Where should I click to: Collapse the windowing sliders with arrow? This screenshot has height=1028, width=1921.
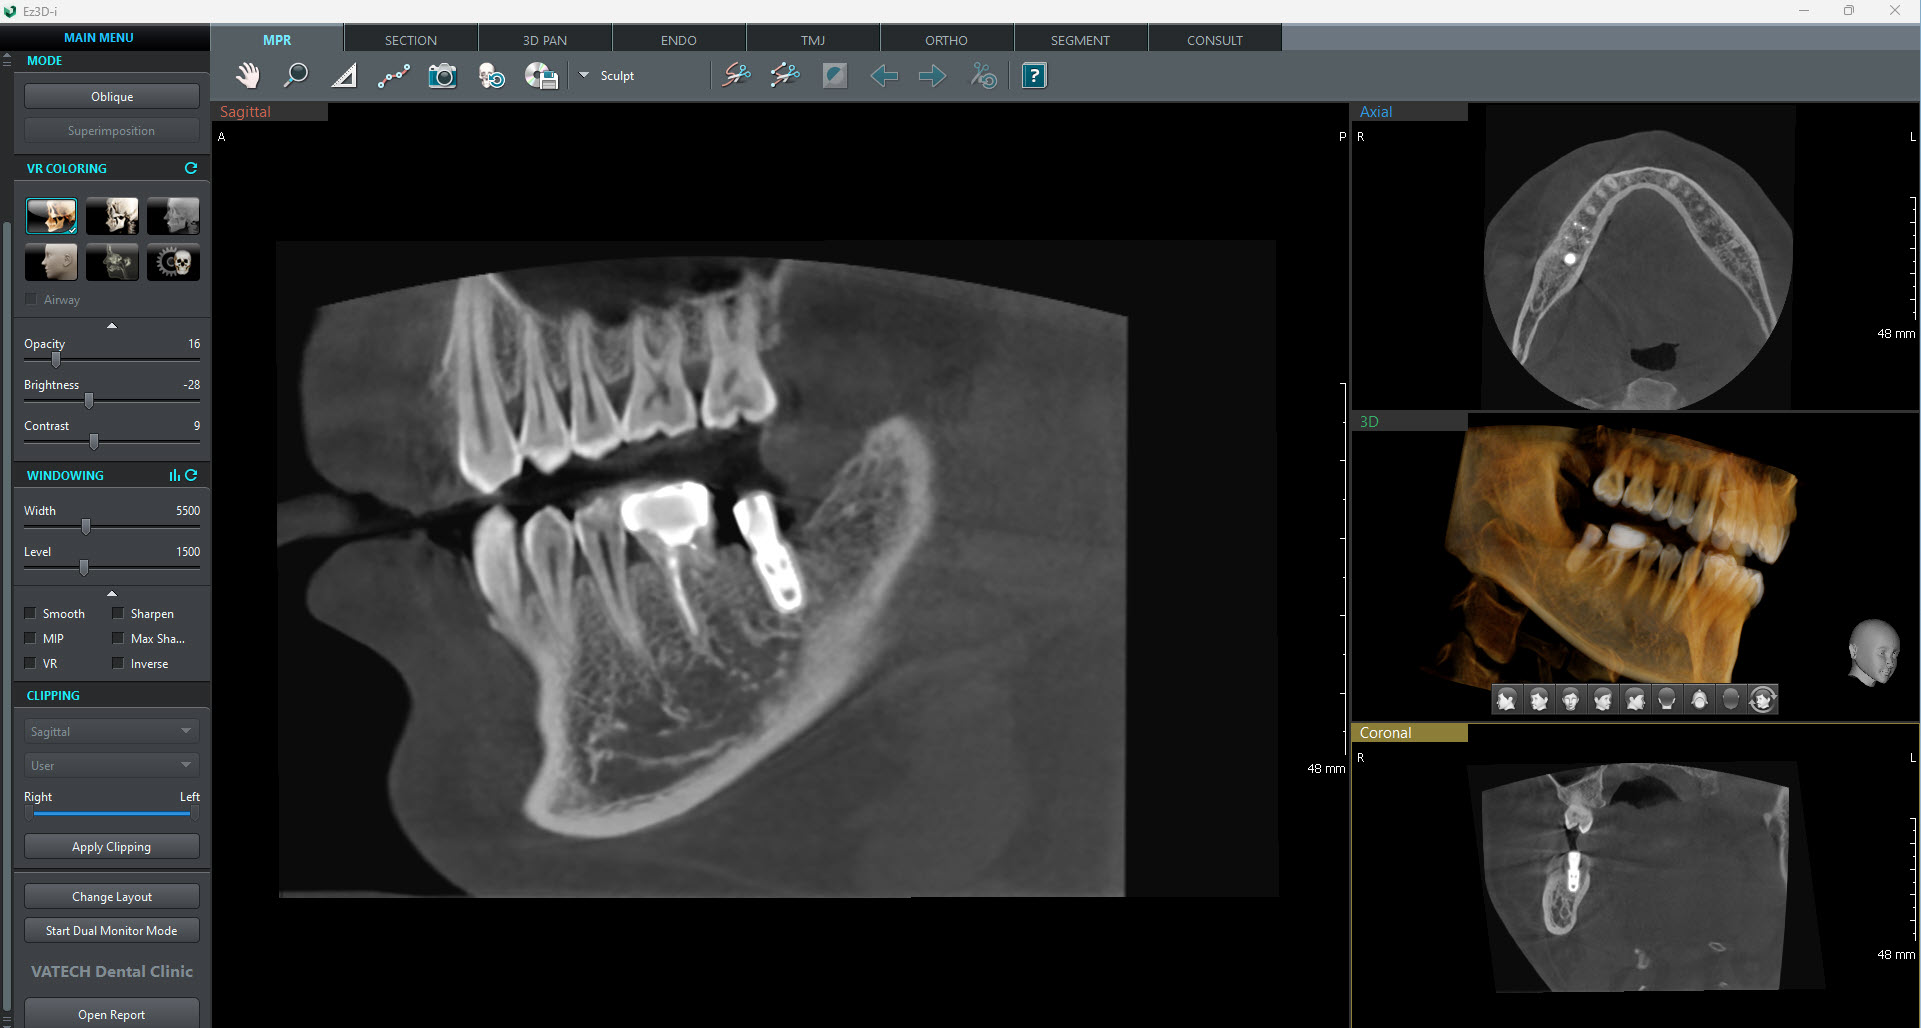(x=112, y=593)
